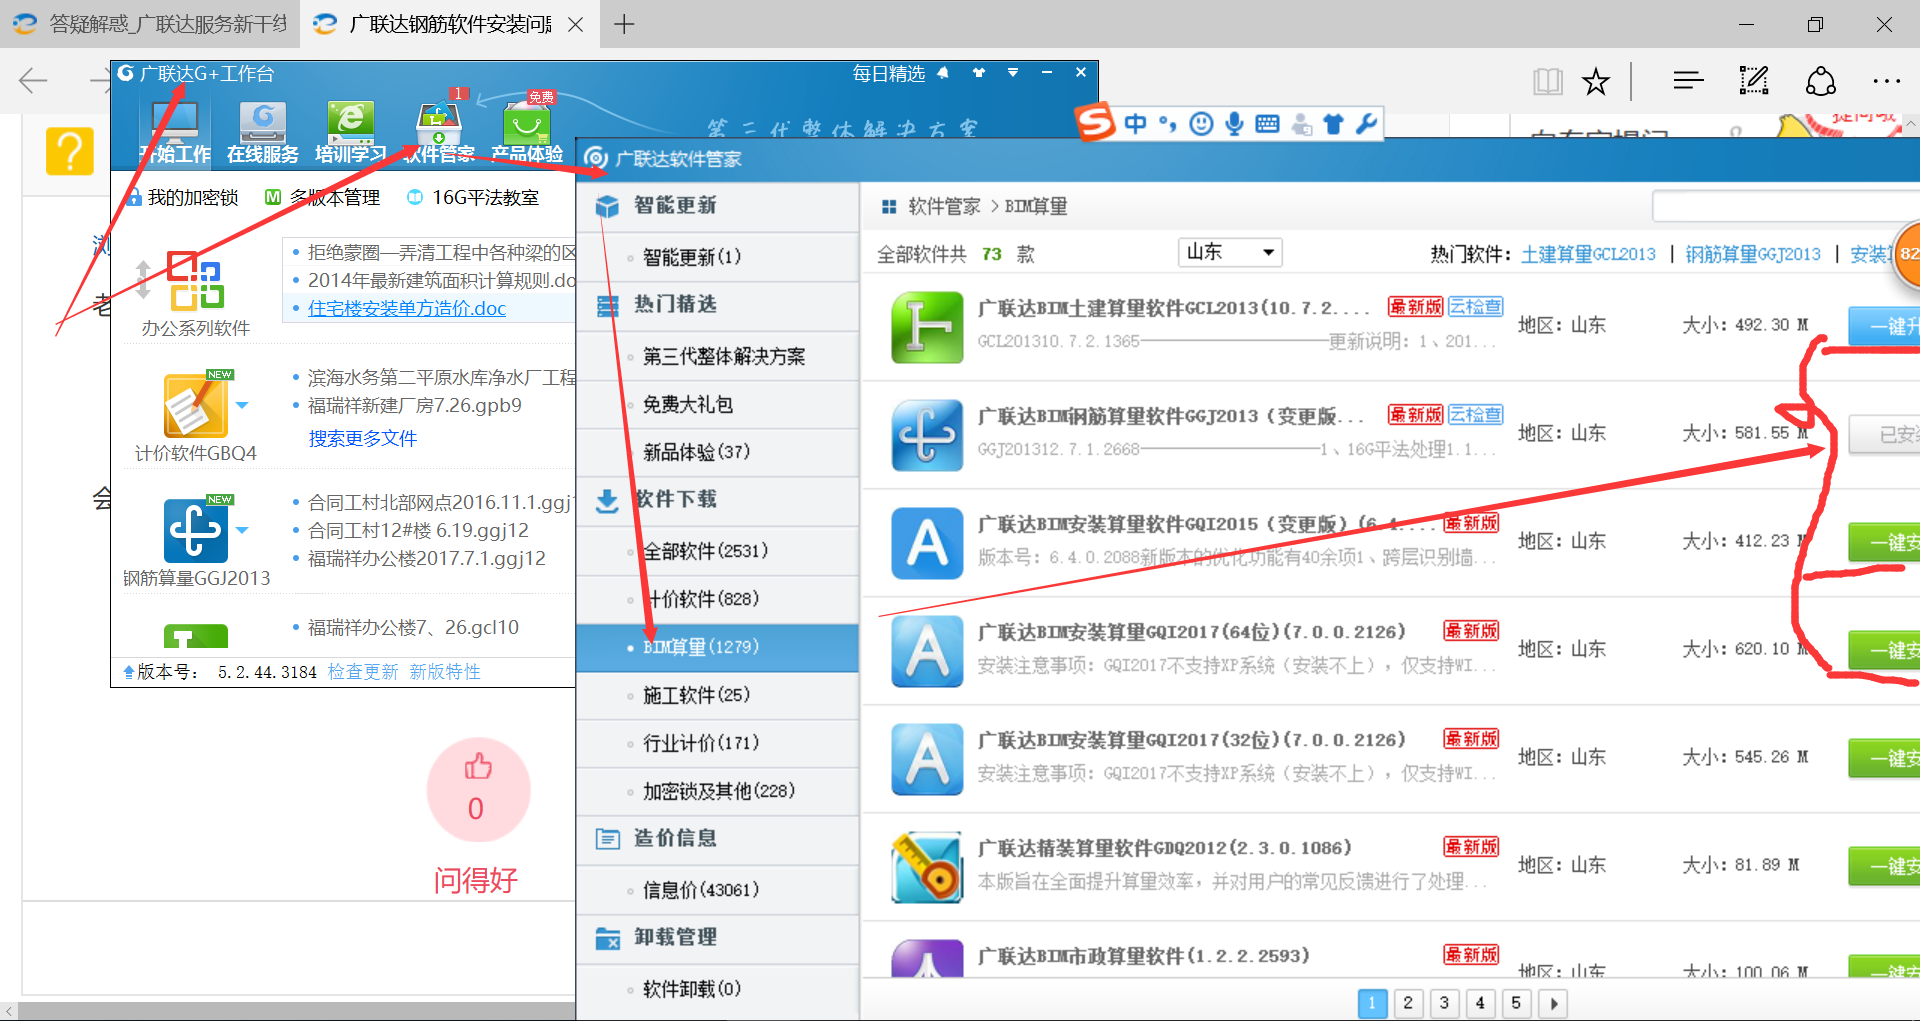Screen dimensions: 1920x1021
Task: Select BIM算量(1279) sidebar item
Action: click(x=717, y=648)
